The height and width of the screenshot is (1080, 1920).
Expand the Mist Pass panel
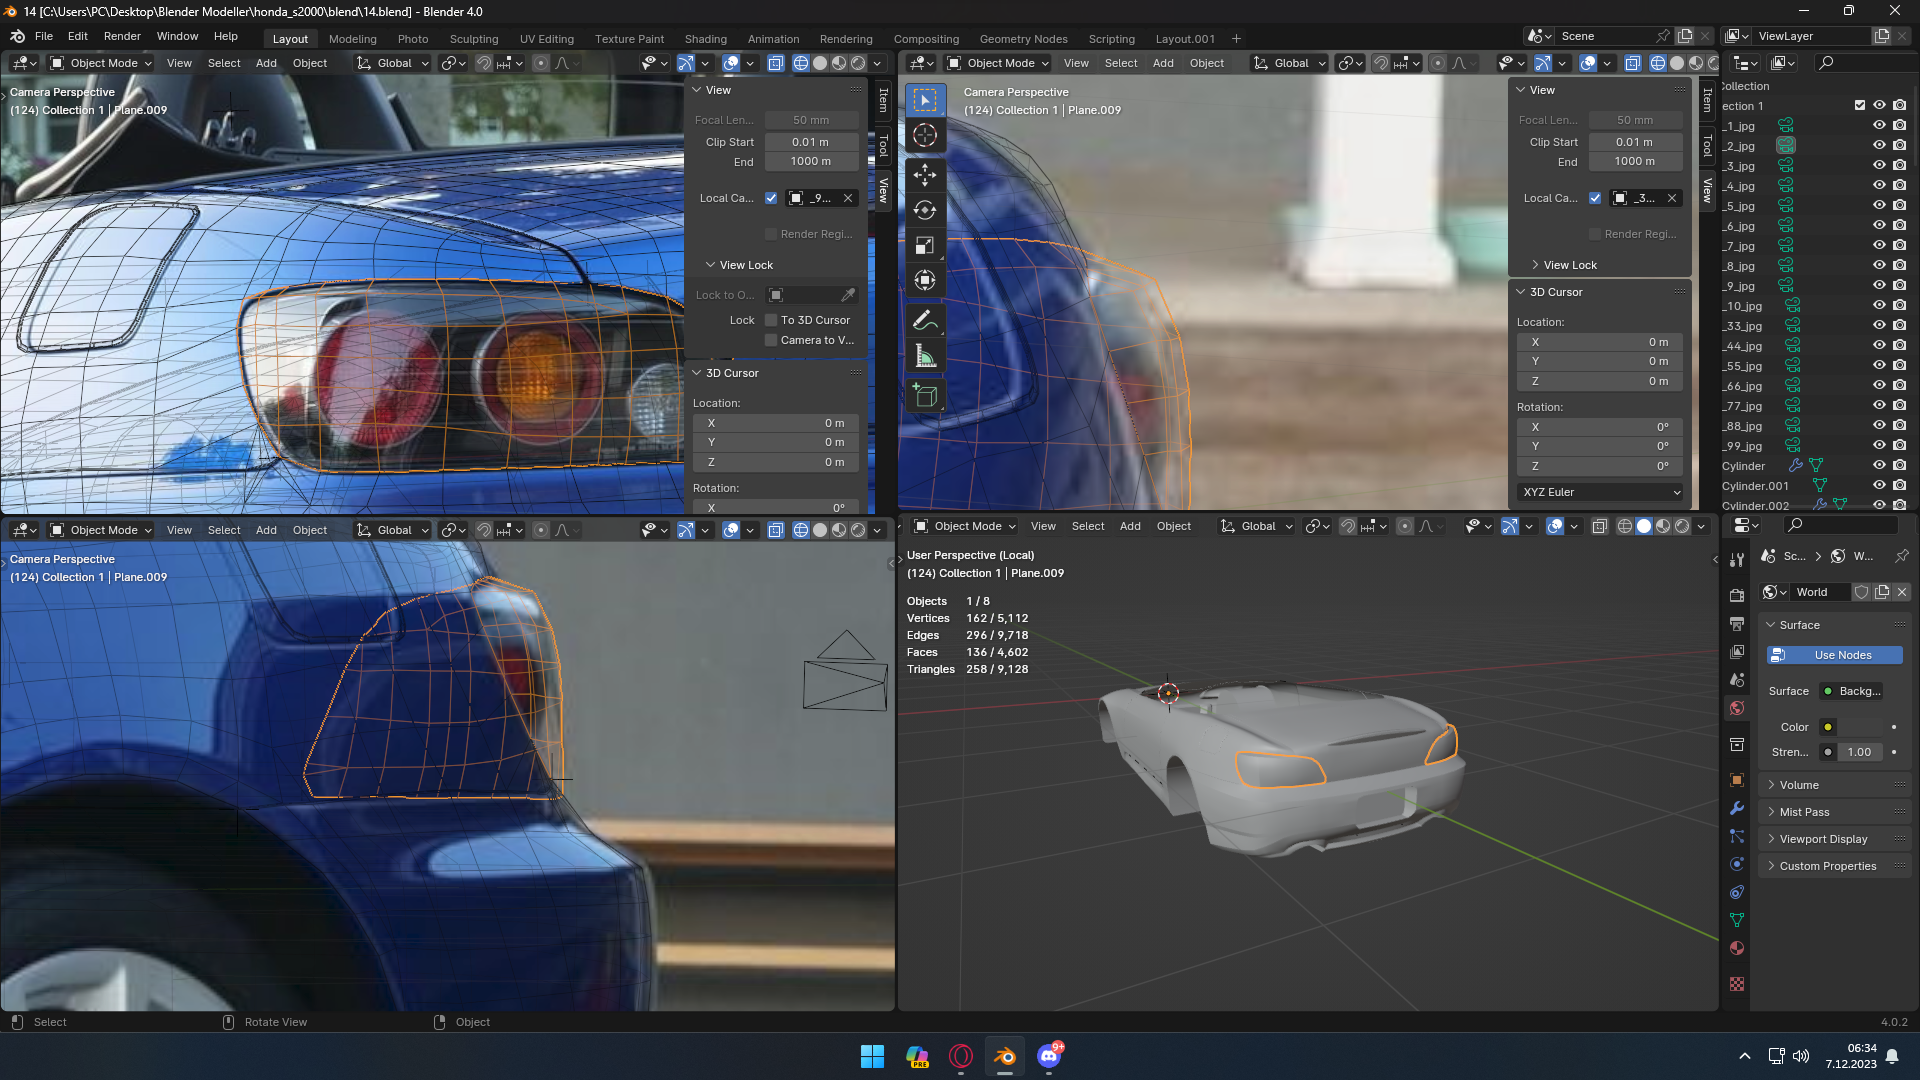click(x=1803, y=812)
